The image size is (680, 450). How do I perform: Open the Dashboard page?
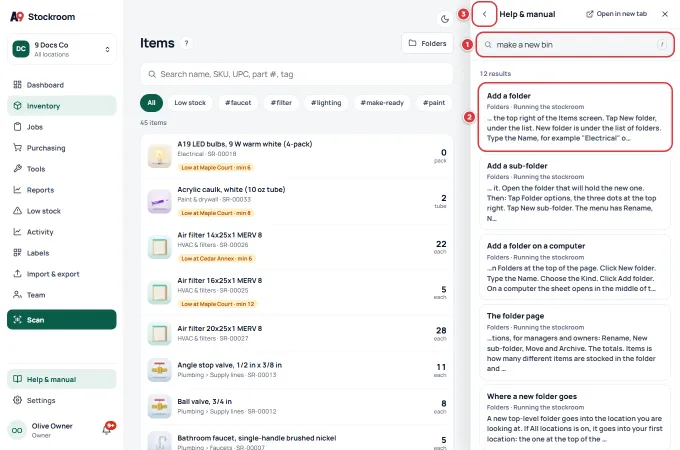pyautogui.click(x=62, y=85)
